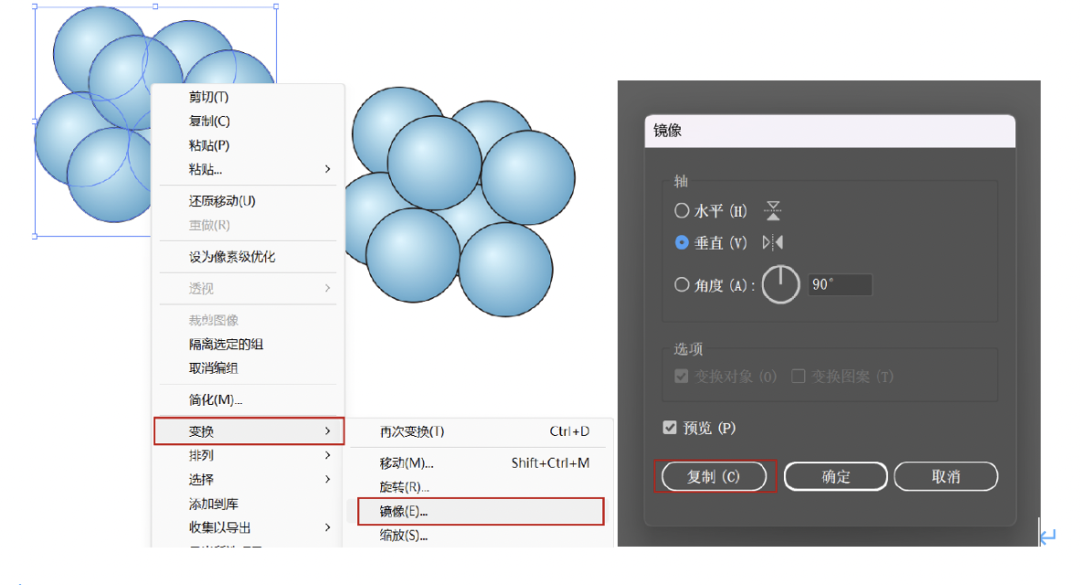Expand the 变换 chevron arrow
Image resolution: width=1080 pixels, height=585 pixels.
(327, 431)
